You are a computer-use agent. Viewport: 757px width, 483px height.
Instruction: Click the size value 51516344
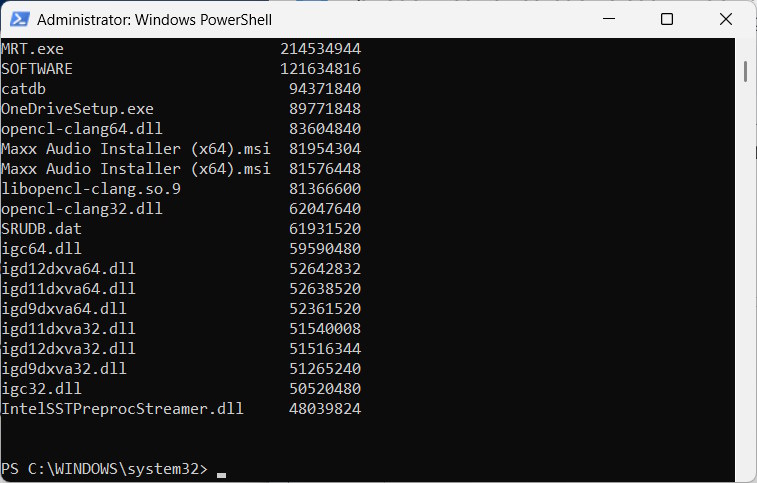(325, 349)
